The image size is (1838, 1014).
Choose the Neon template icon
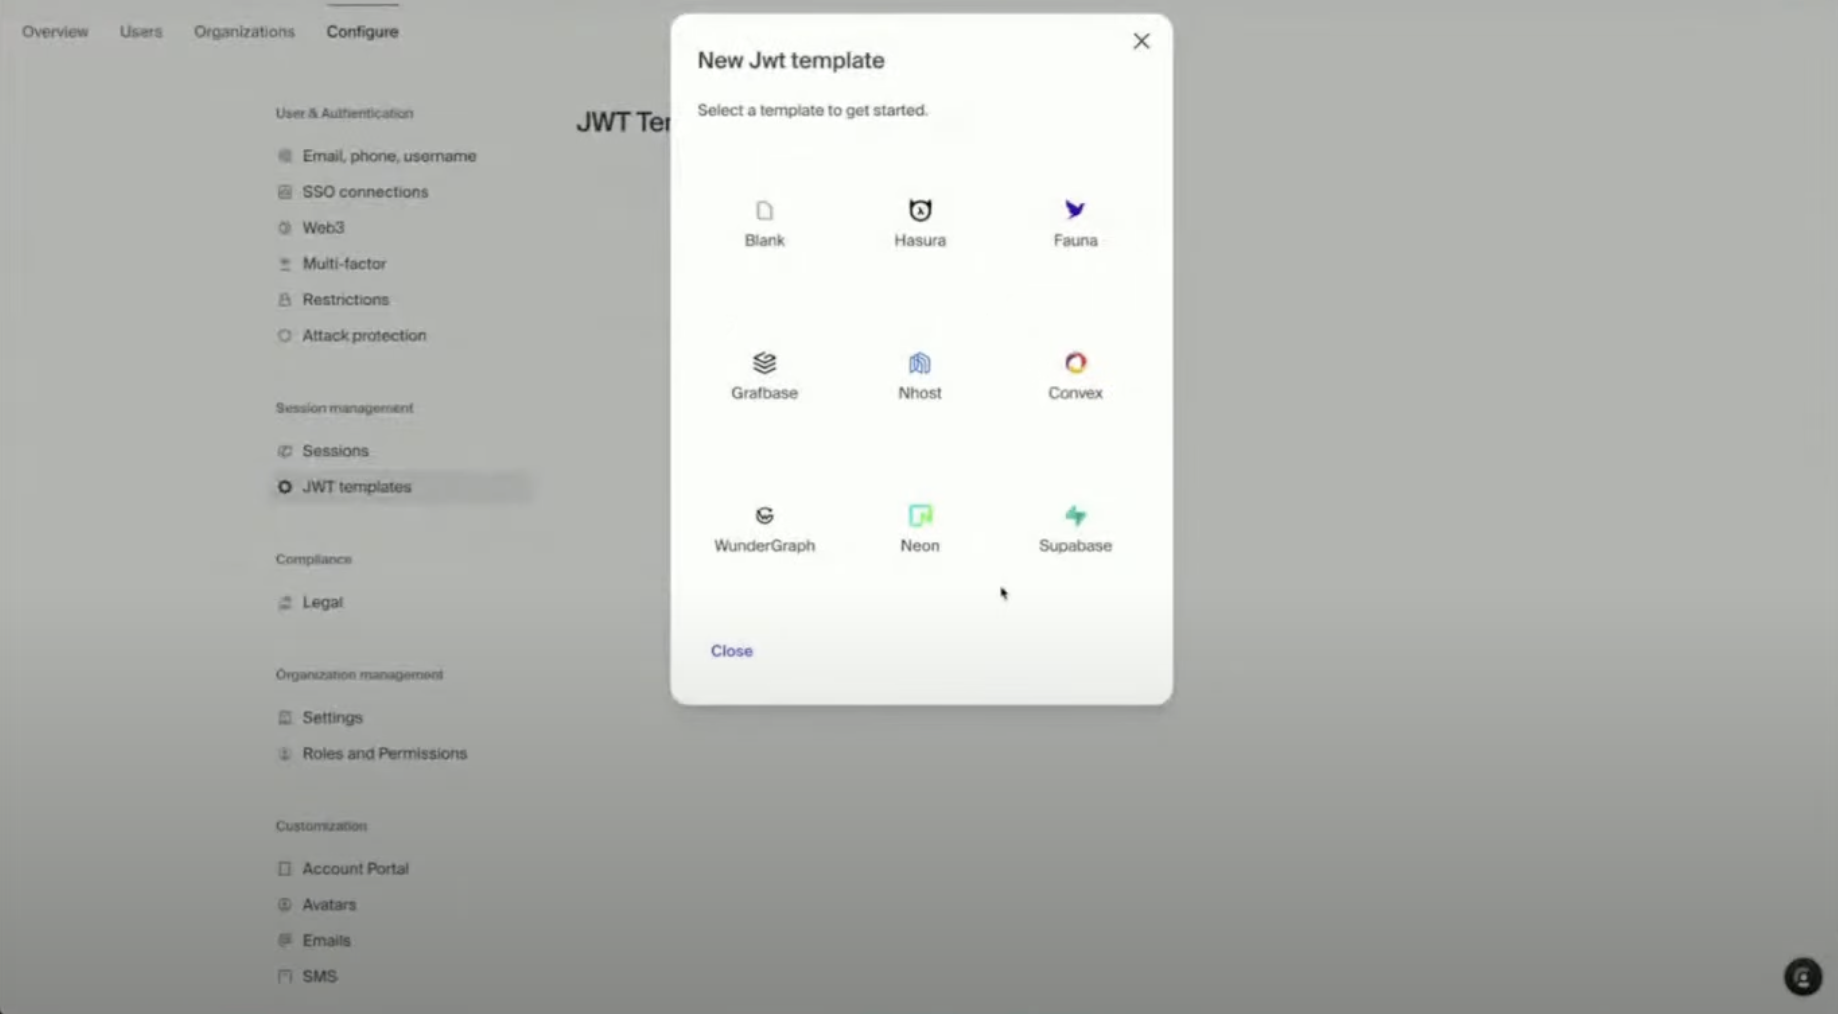920,516
